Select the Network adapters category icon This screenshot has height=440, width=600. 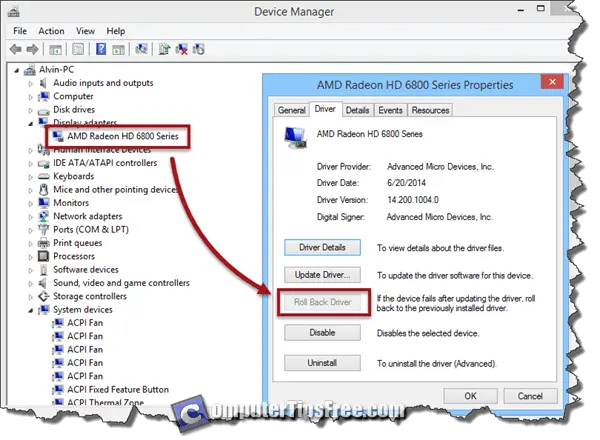tap(44, 216)
